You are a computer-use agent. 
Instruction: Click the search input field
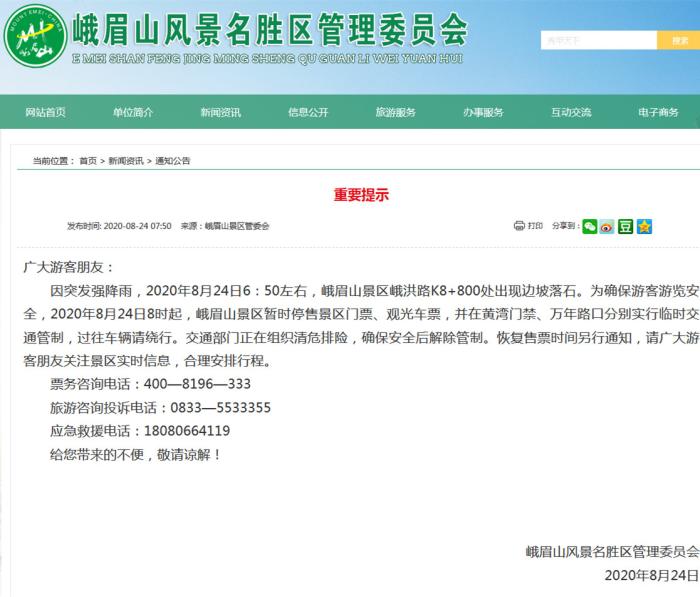598,41
